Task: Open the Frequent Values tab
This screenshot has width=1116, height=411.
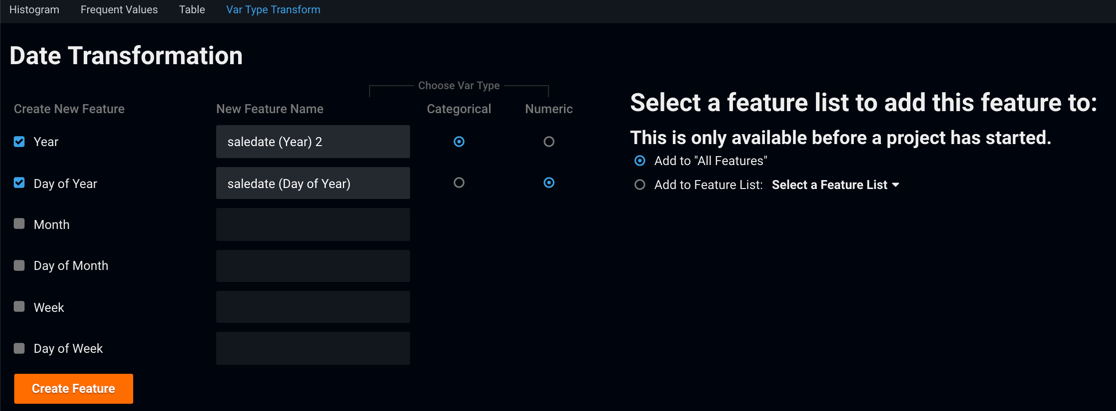Action: tap(119, 10)
